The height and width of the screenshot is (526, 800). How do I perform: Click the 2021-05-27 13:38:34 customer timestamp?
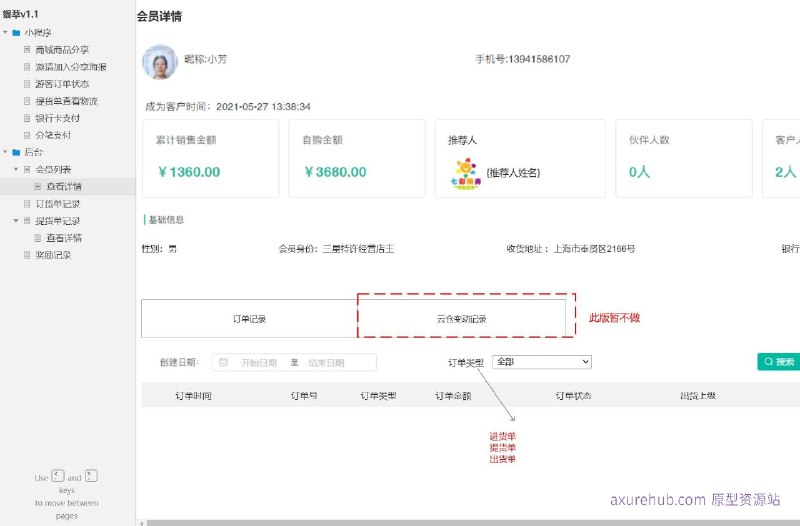coord(263,107)
